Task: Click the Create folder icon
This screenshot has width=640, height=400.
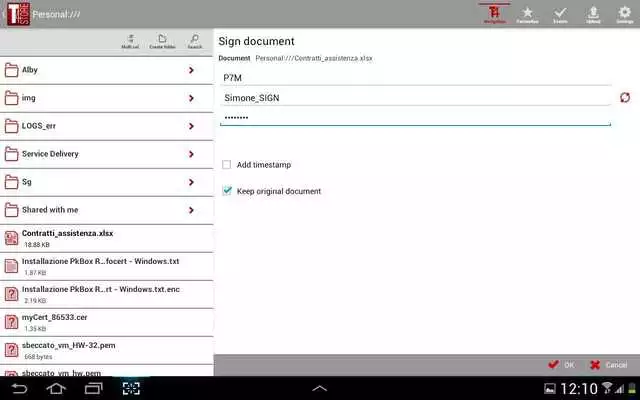Action: (162, 41)
